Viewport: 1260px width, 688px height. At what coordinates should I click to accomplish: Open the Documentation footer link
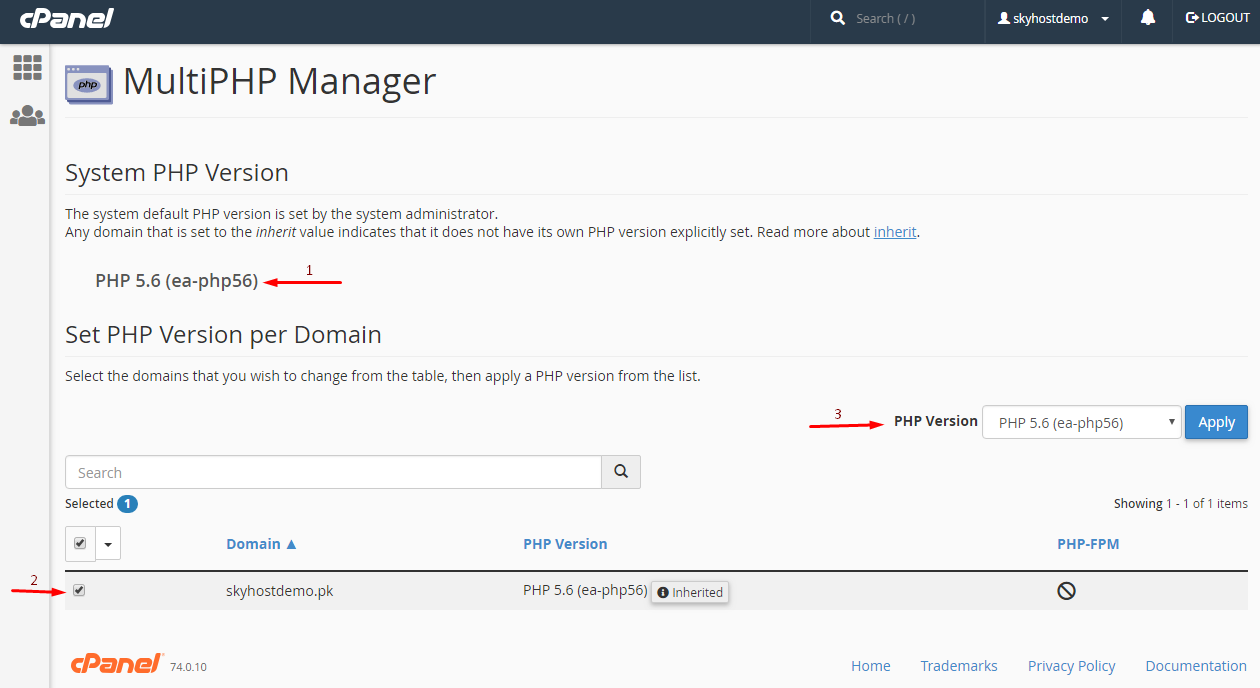pos(1196,666)
